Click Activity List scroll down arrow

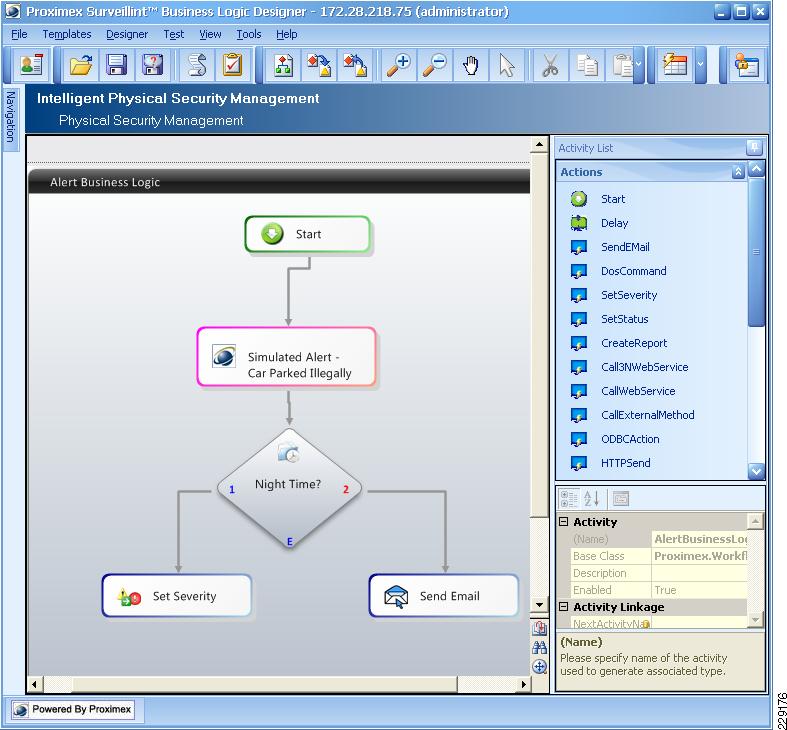(756, 471)
